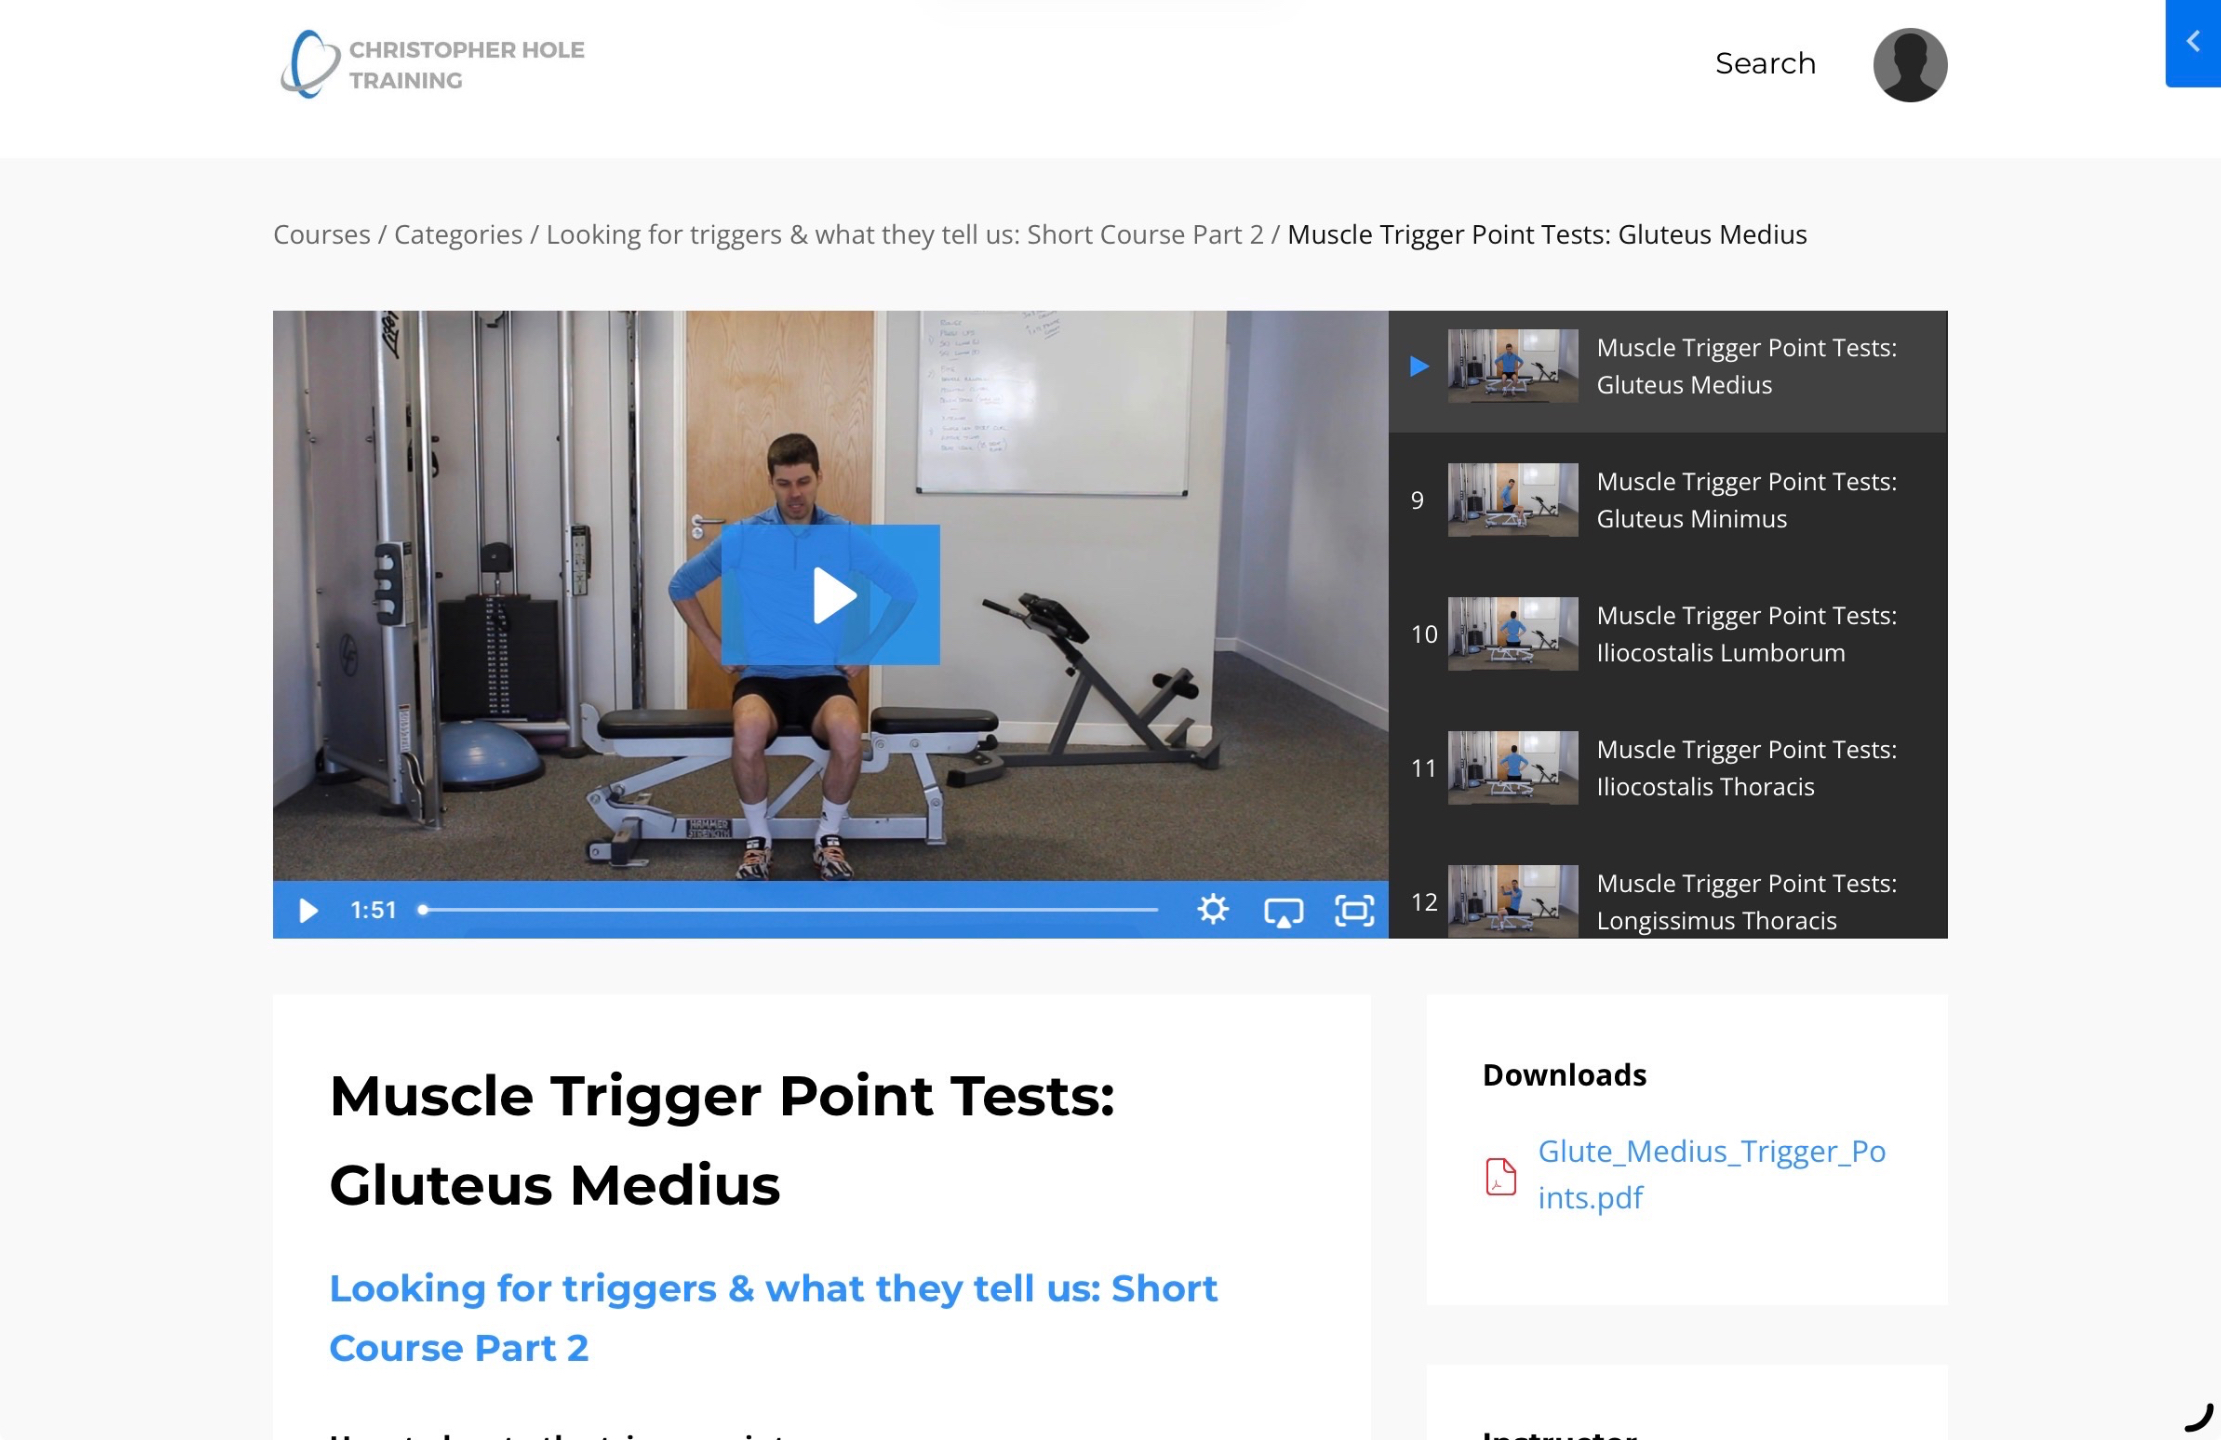Viewport: 2221px width, 1440px height.
Task: Click the Christopher Hole Training logo
Action: point(432,65)
